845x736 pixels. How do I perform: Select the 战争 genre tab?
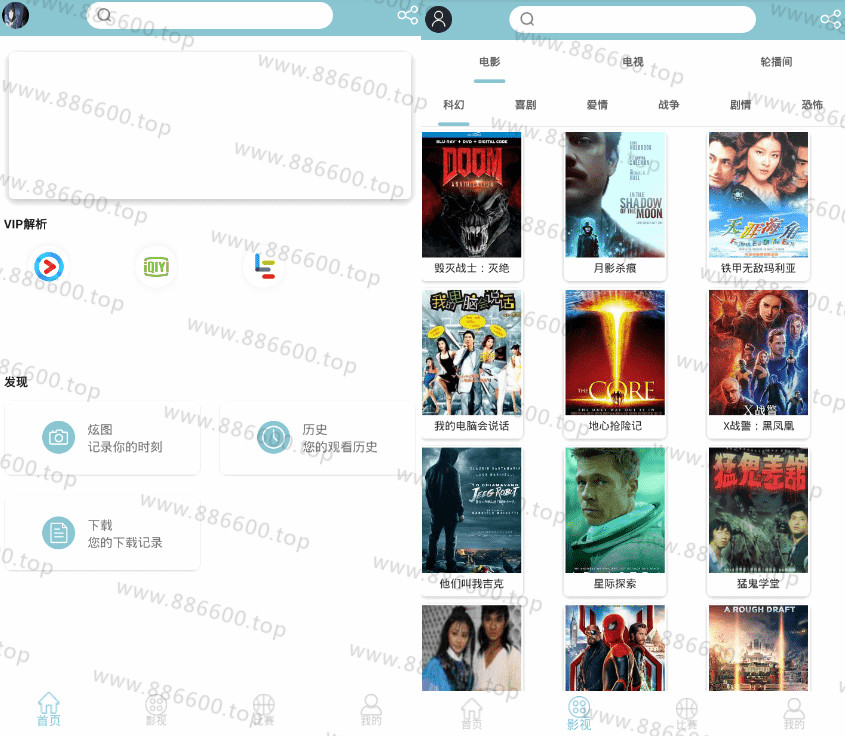(669, 105)
